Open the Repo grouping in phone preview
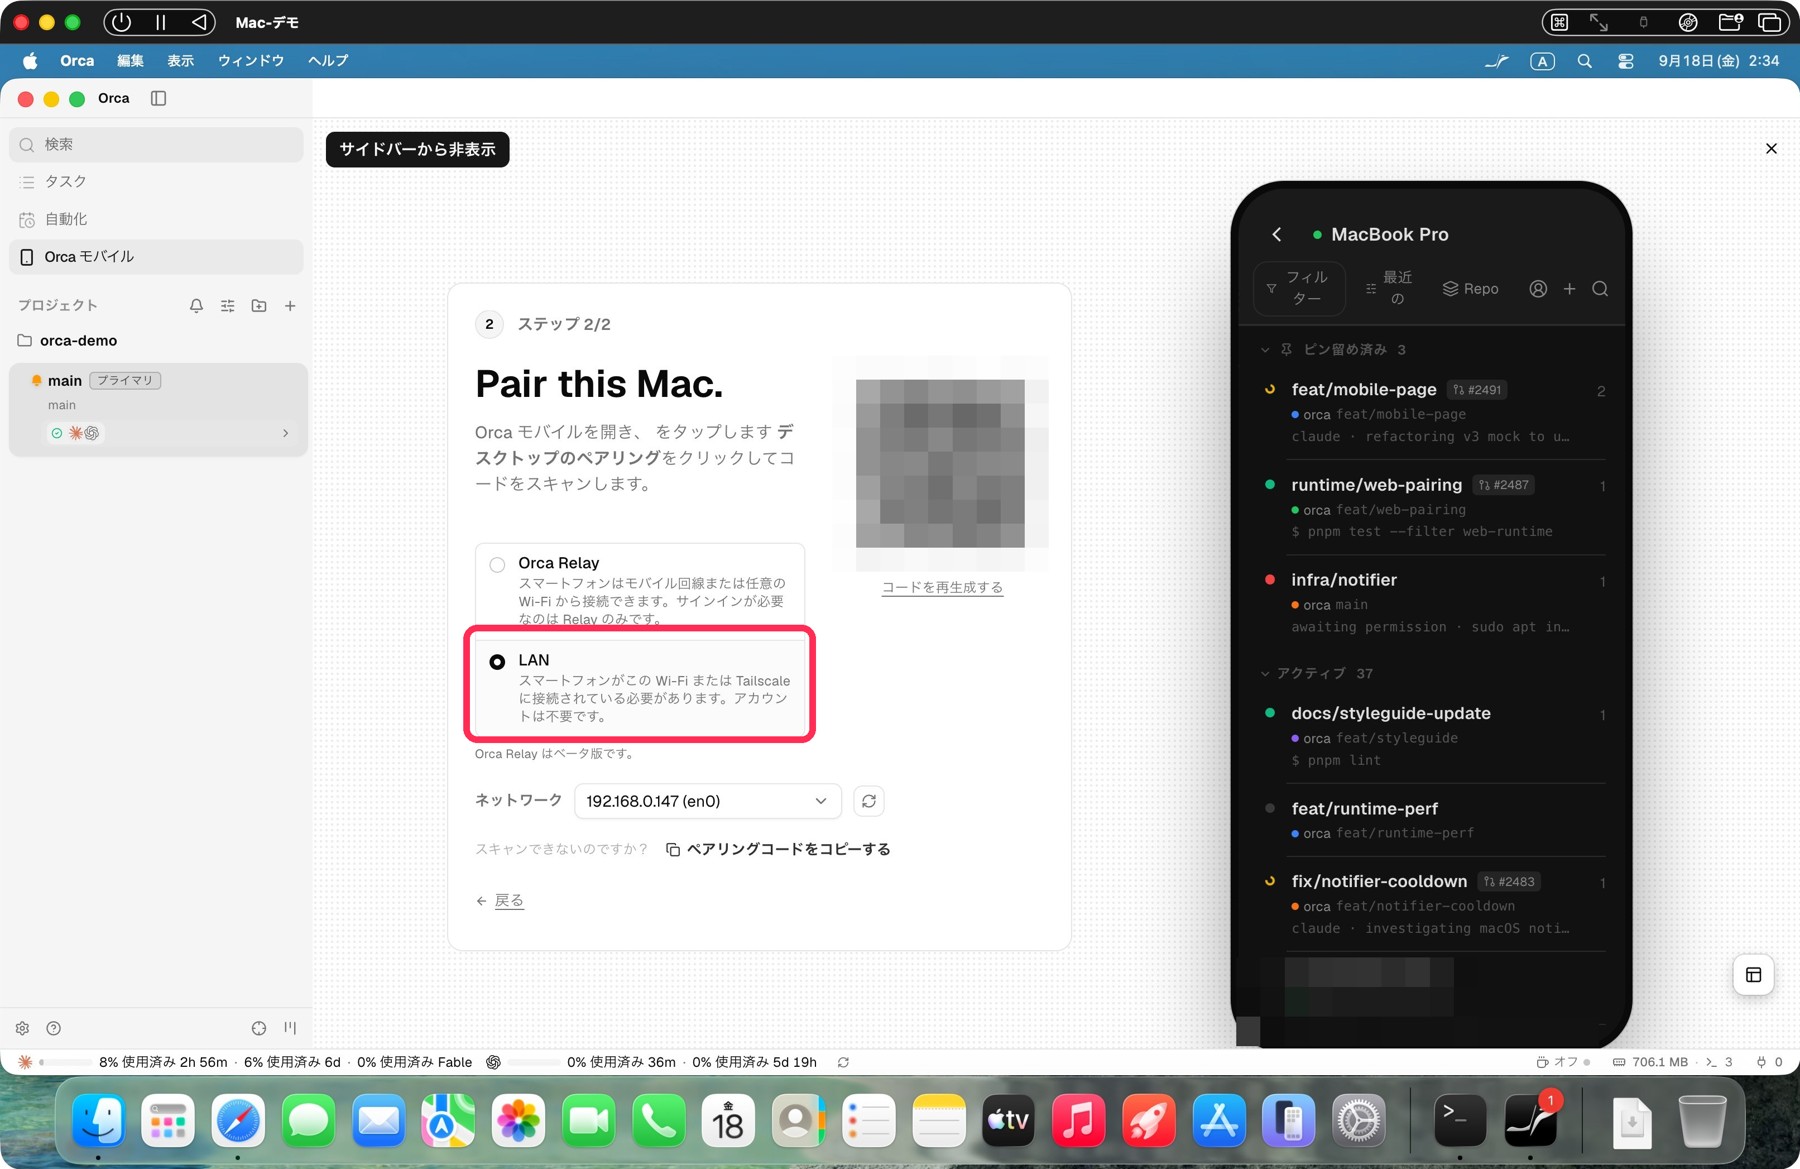The image size is (1800, 1169). click(1470, 289)
